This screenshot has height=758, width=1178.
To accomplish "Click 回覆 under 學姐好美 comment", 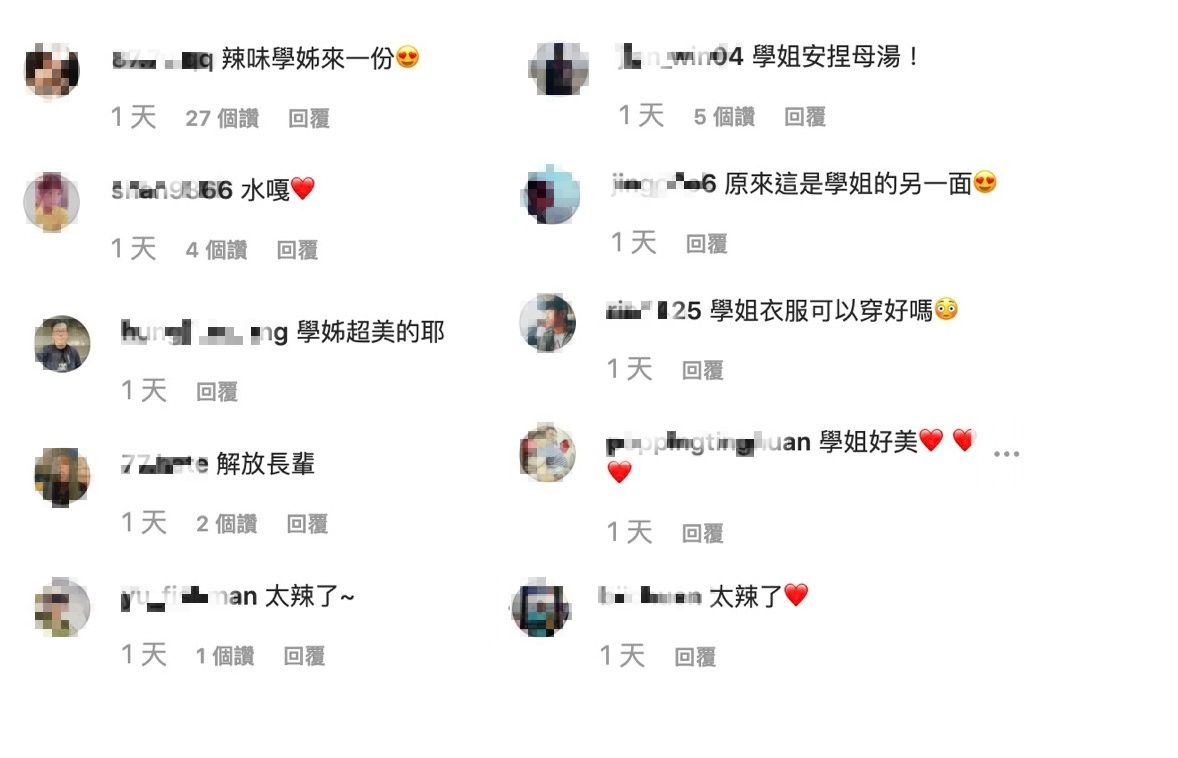I will tap(702, 533).
